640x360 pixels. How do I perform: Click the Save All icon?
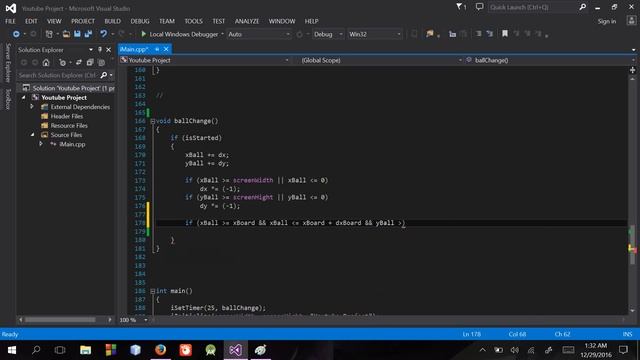click(88, 34)
